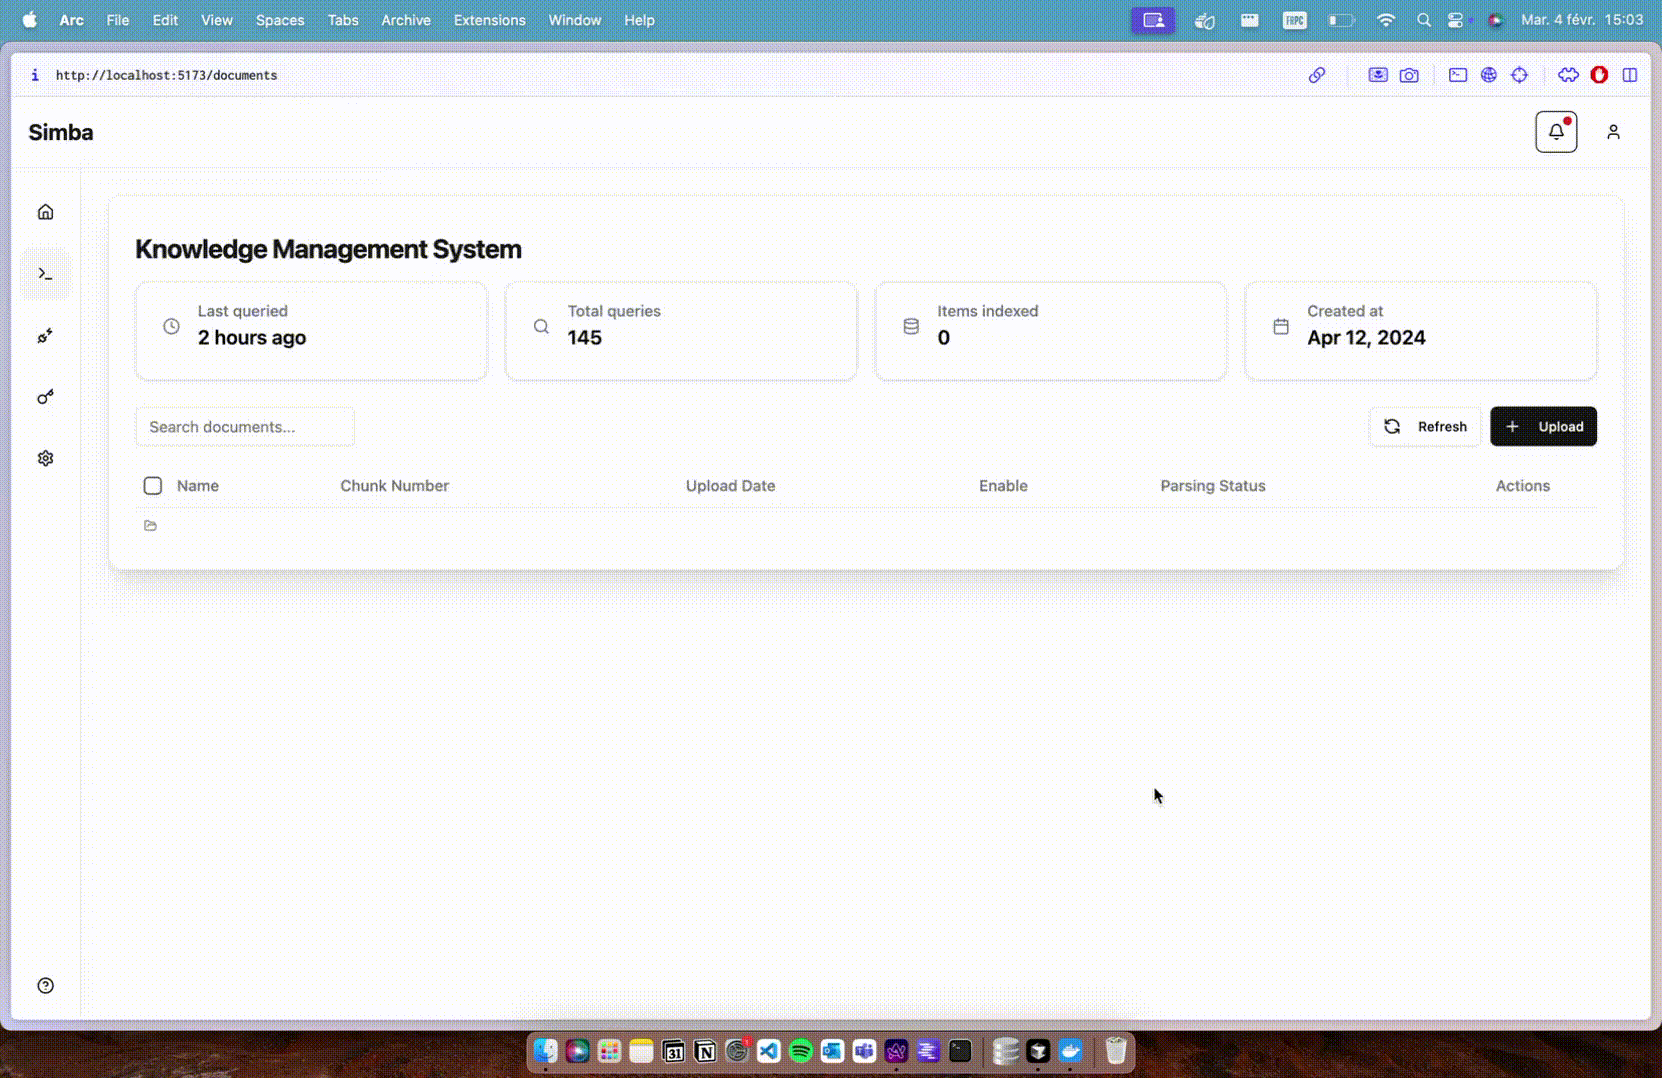This screenshot has width=1662, height=1078.
Task: Open the help question mark icon
Action: click(45, 986)
